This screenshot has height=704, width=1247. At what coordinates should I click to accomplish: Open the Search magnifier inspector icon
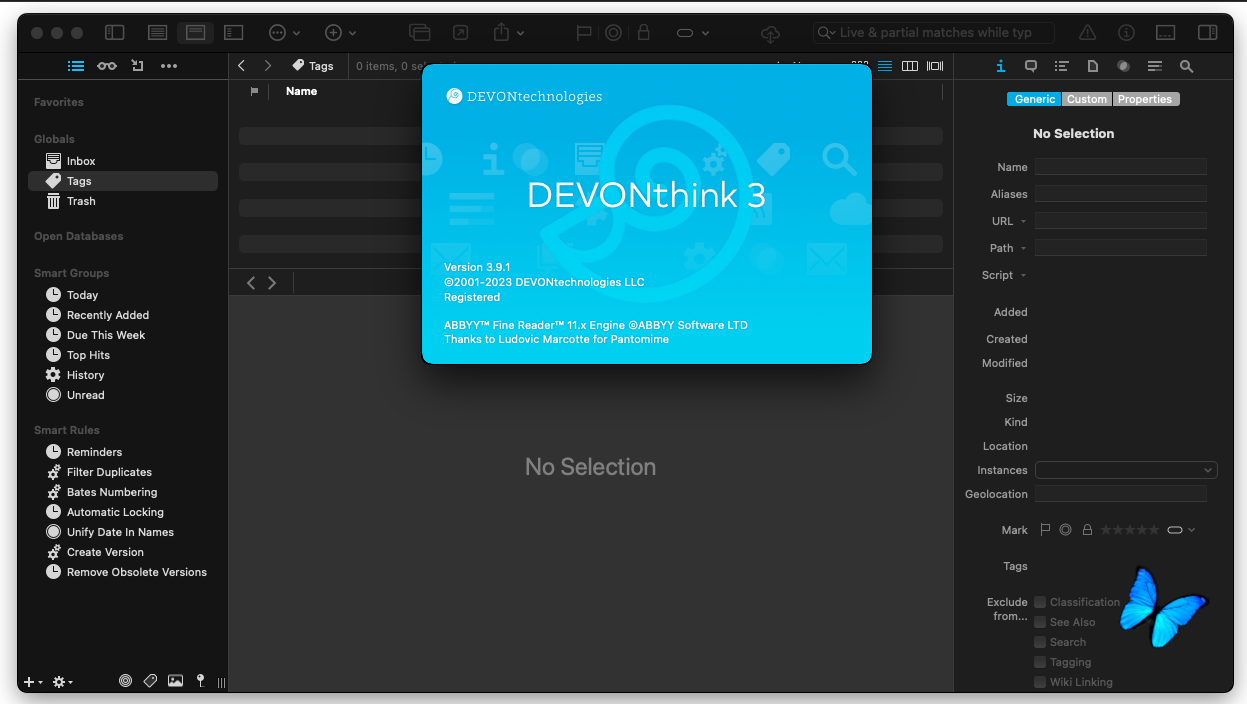pos(1186,66)
